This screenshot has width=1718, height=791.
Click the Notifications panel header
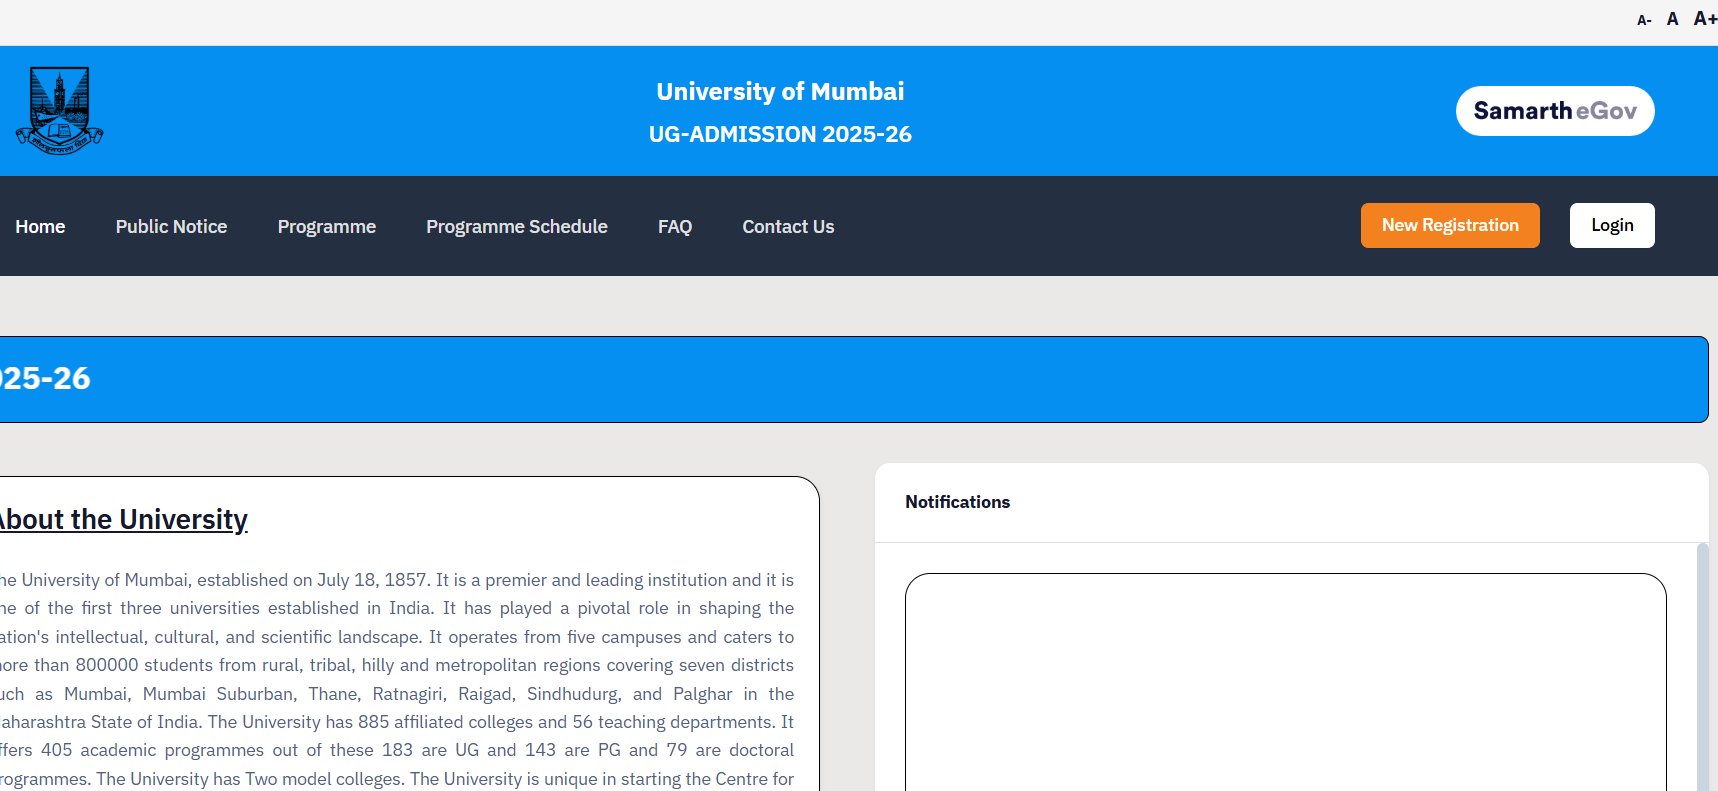point(957,502)
